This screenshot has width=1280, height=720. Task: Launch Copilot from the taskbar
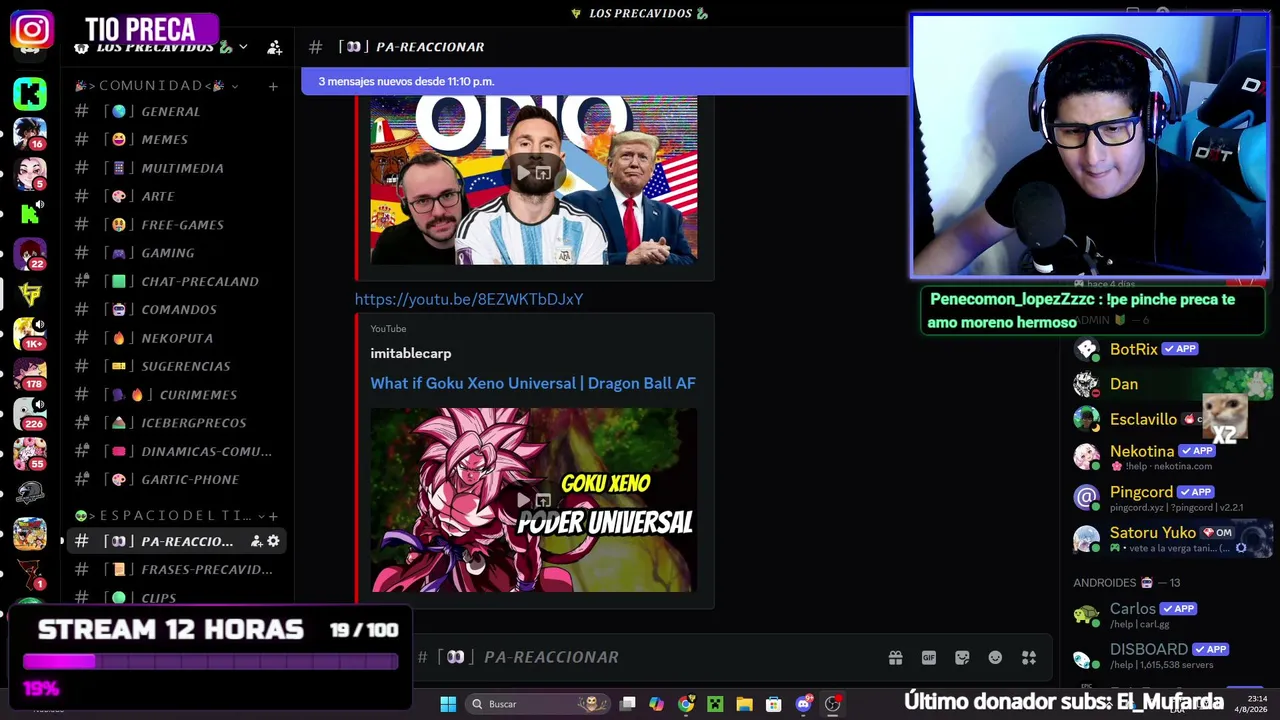pos(656,704)
